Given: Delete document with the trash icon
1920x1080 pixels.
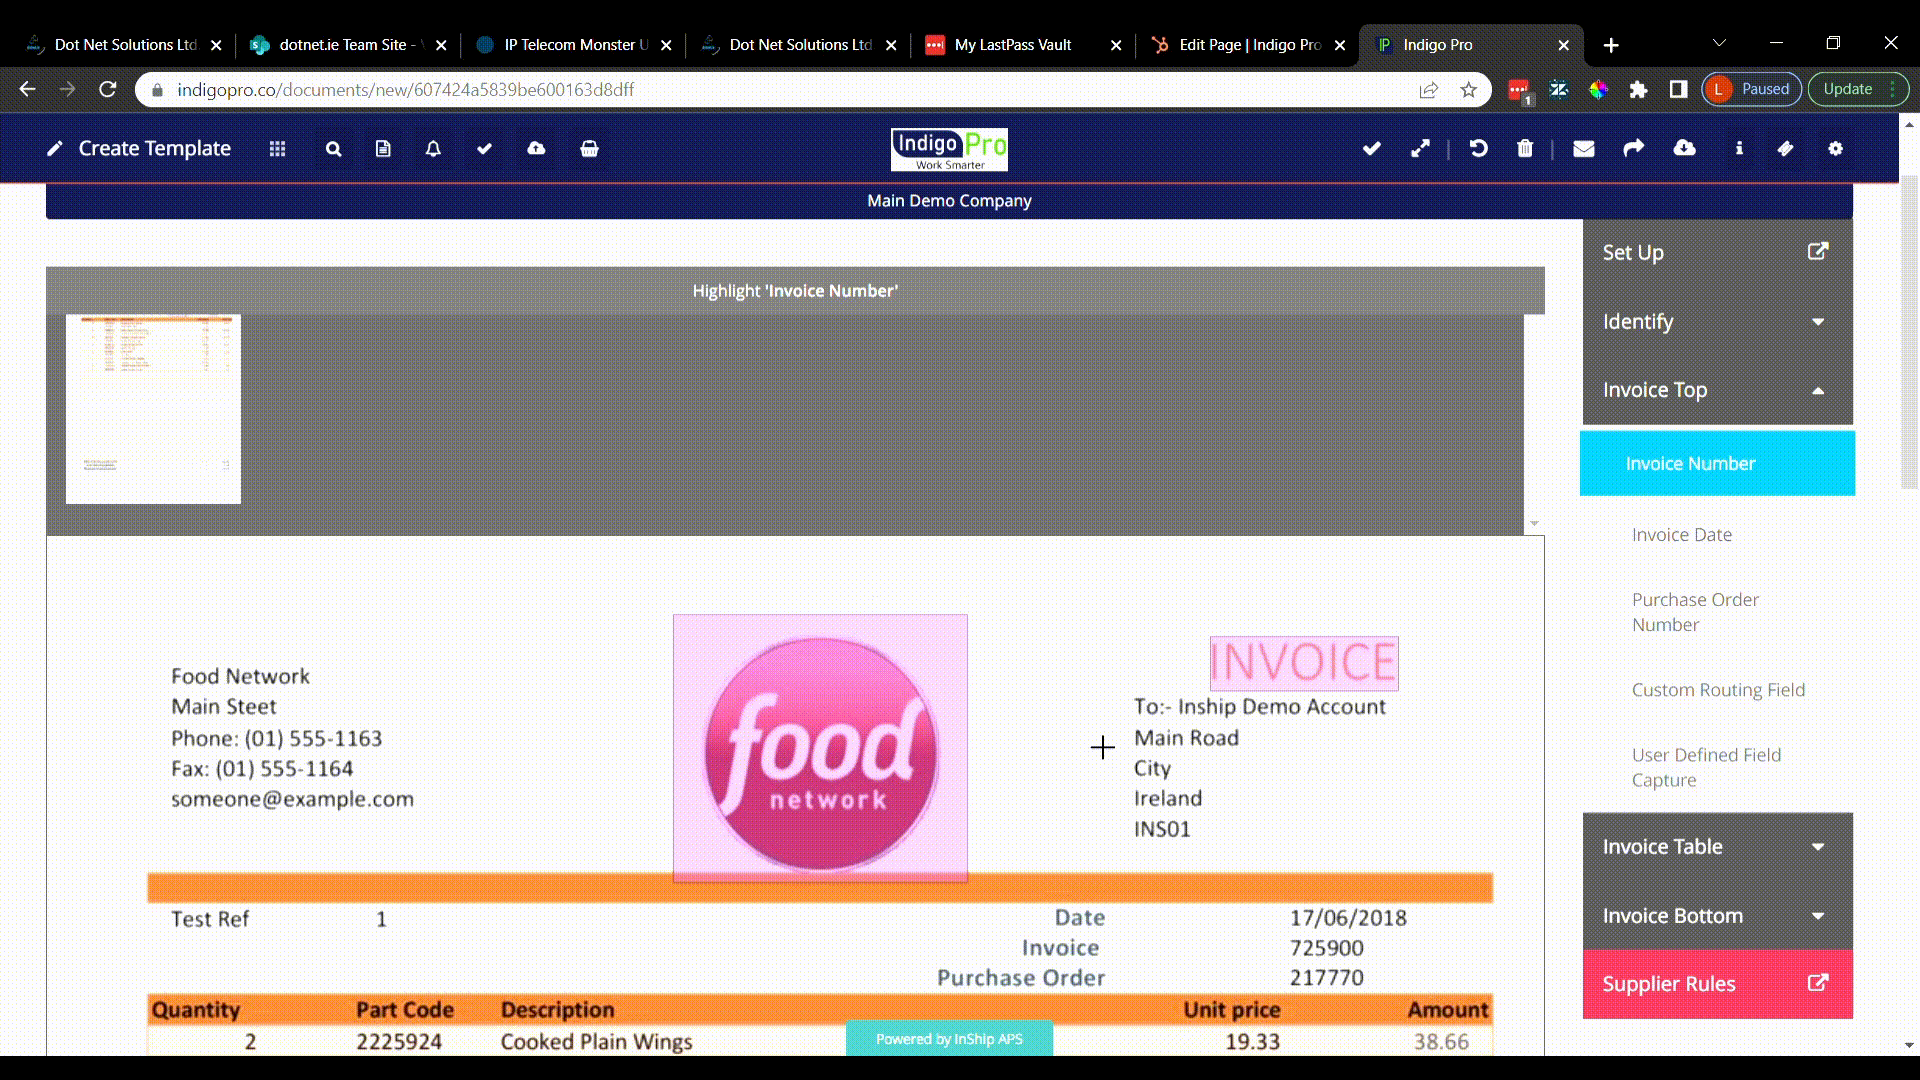Looking at the screenshot, I should (x=1524, y=148).
